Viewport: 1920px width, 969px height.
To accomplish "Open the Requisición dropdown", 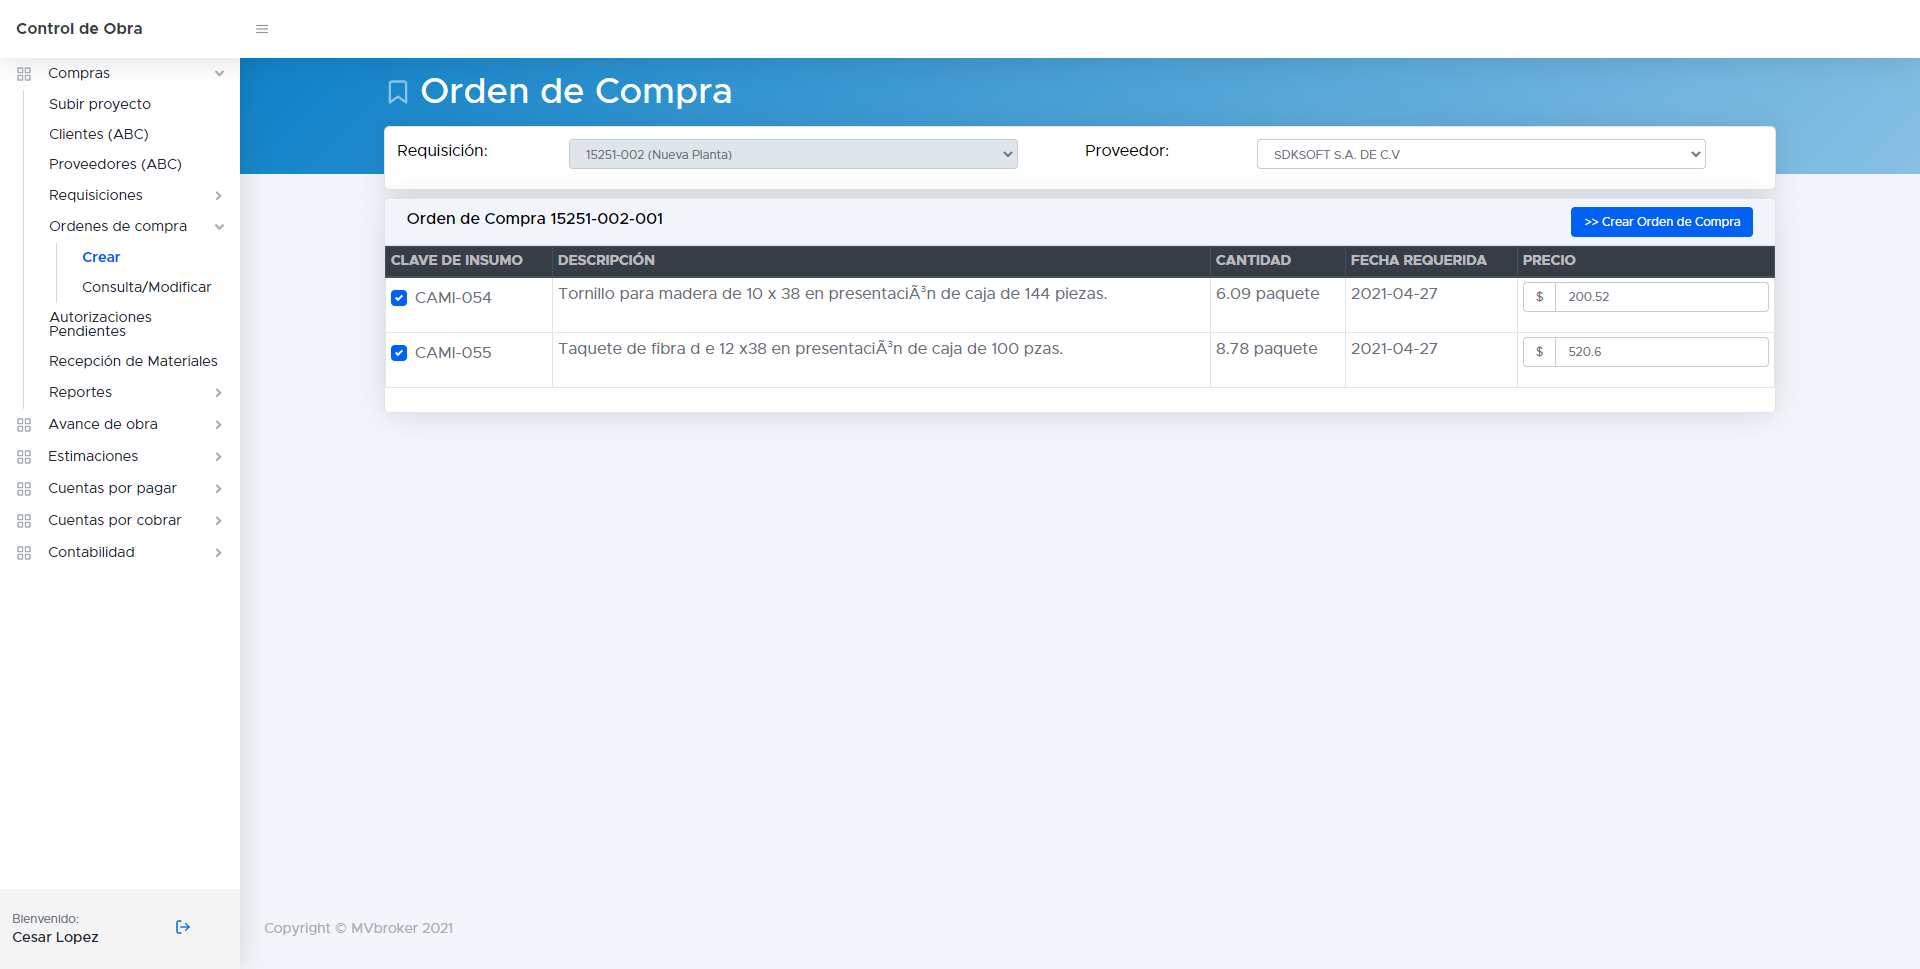I will [x=792, y=154].
